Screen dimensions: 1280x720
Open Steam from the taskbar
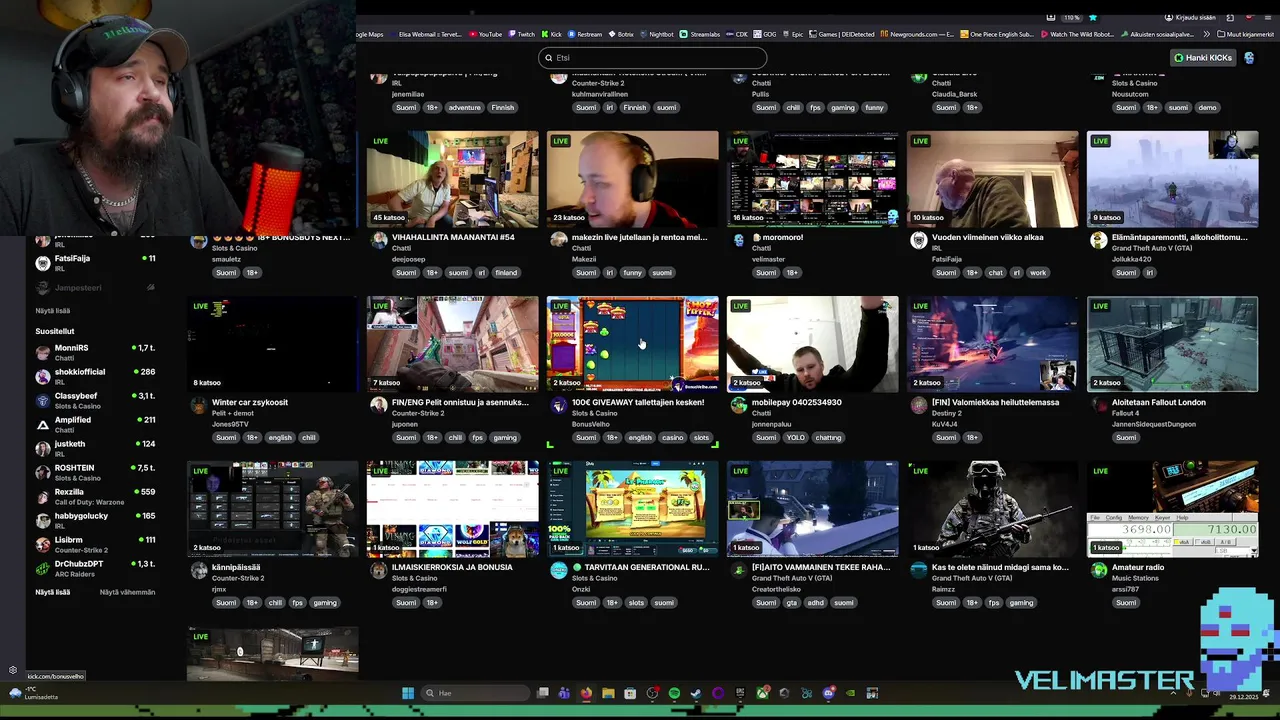point(696,693)
